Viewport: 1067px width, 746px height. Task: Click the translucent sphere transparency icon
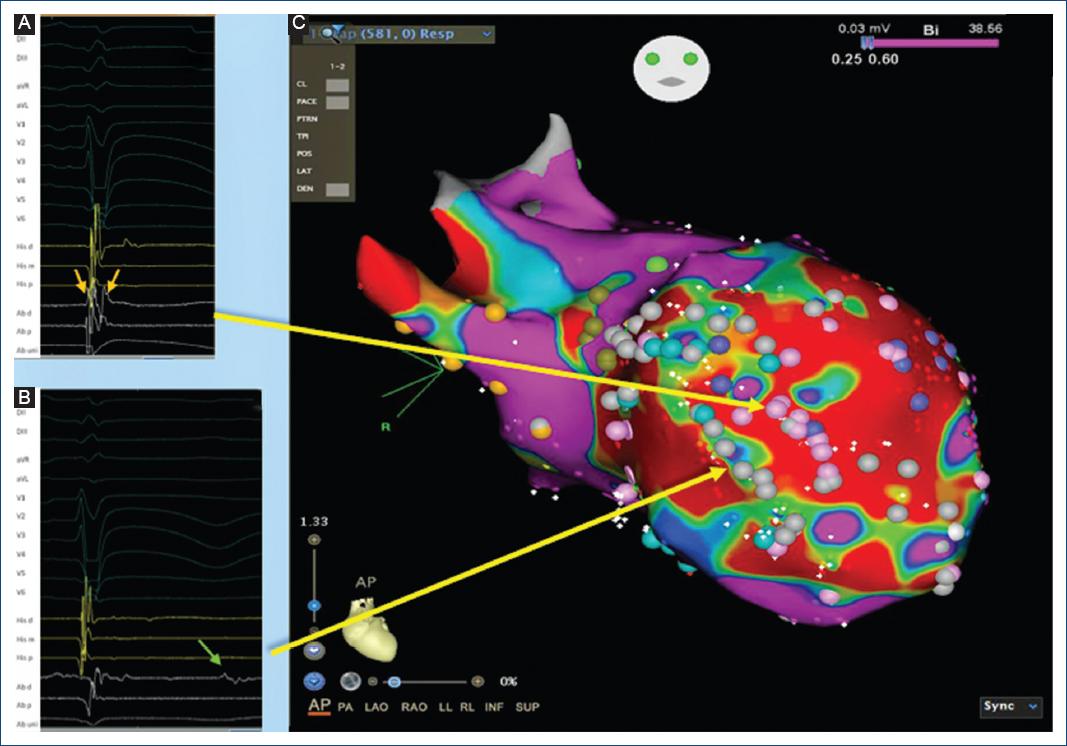click(x=350, y=681)
